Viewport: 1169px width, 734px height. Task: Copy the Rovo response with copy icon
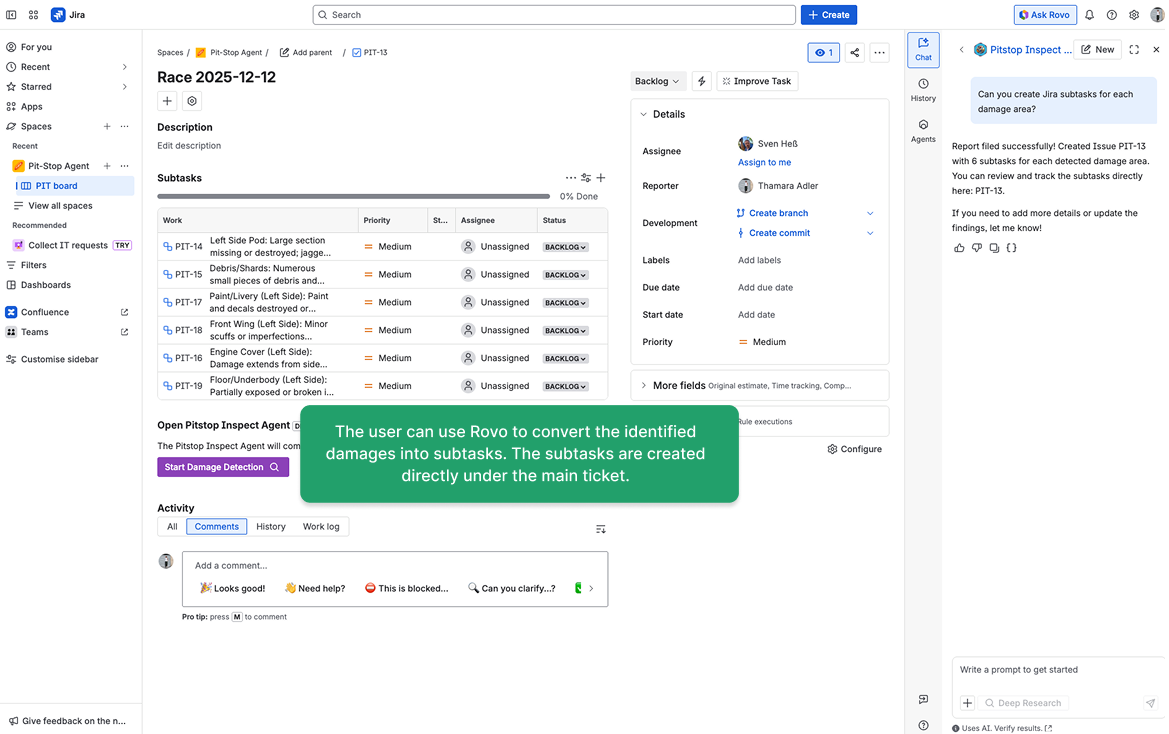pos(994,248)
